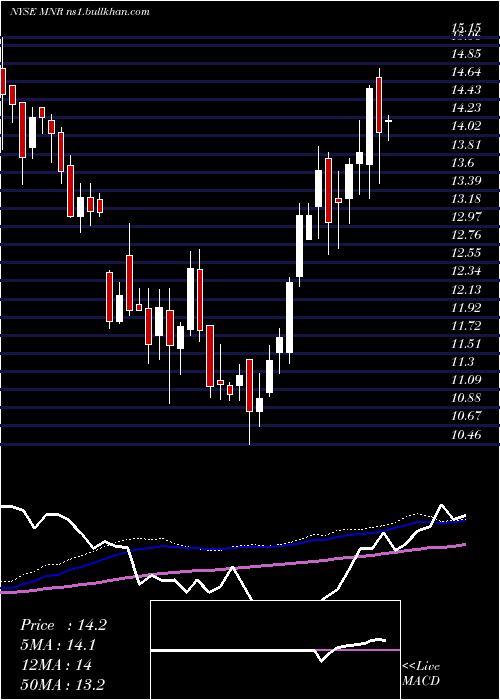This screenshot has height=700, width=500.
Task: Click the 11.09 price axis label
Action: tap(466, 380)
